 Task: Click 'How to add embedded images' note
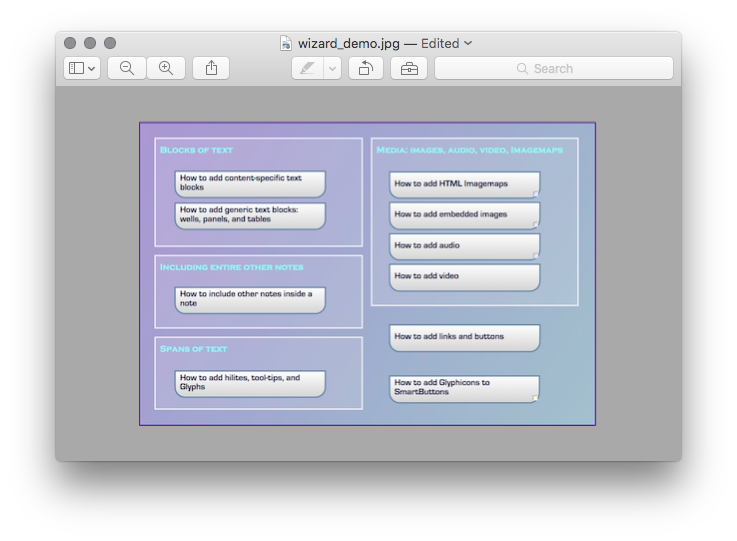[x=464, y=215]
